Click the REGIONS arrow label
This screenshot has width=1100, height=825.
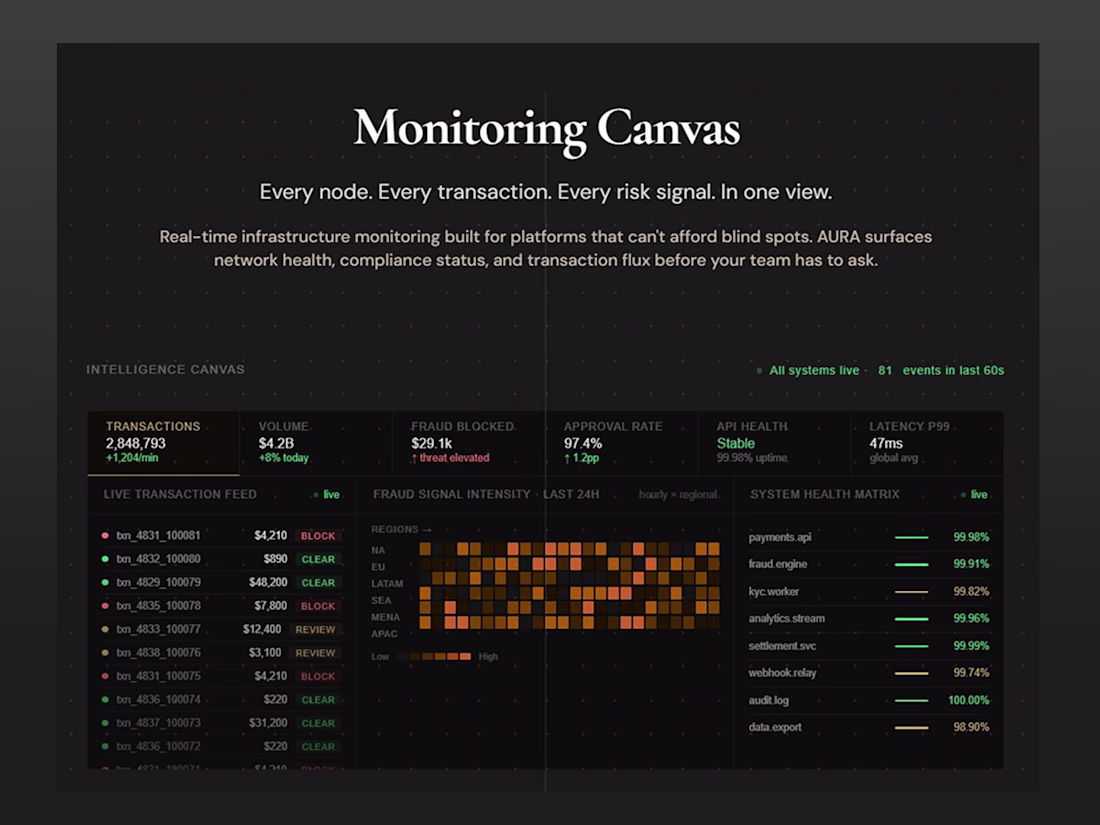pyautogui.click(x=401, y=529)
